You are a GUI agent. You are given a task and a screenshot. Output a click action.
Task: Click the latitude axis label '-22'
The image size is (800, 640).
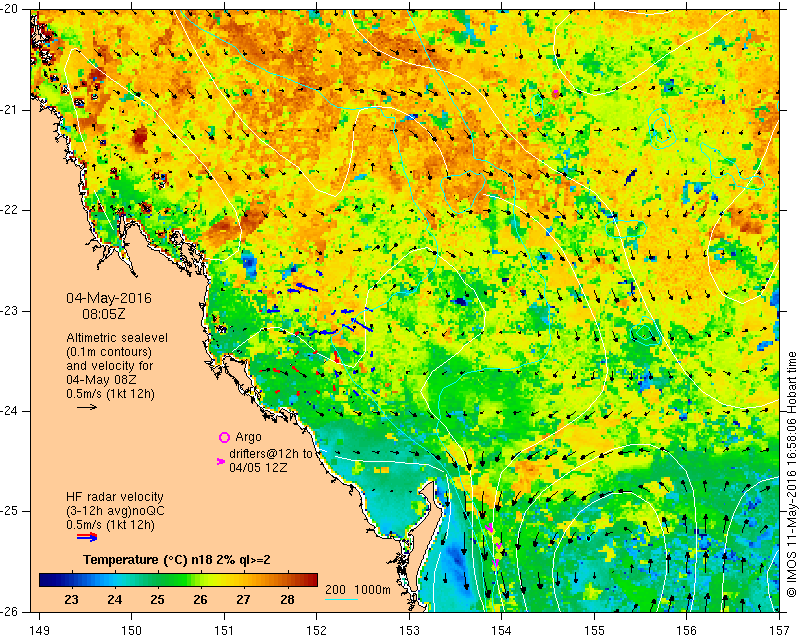pyautogui.click(x=10, y=210)
